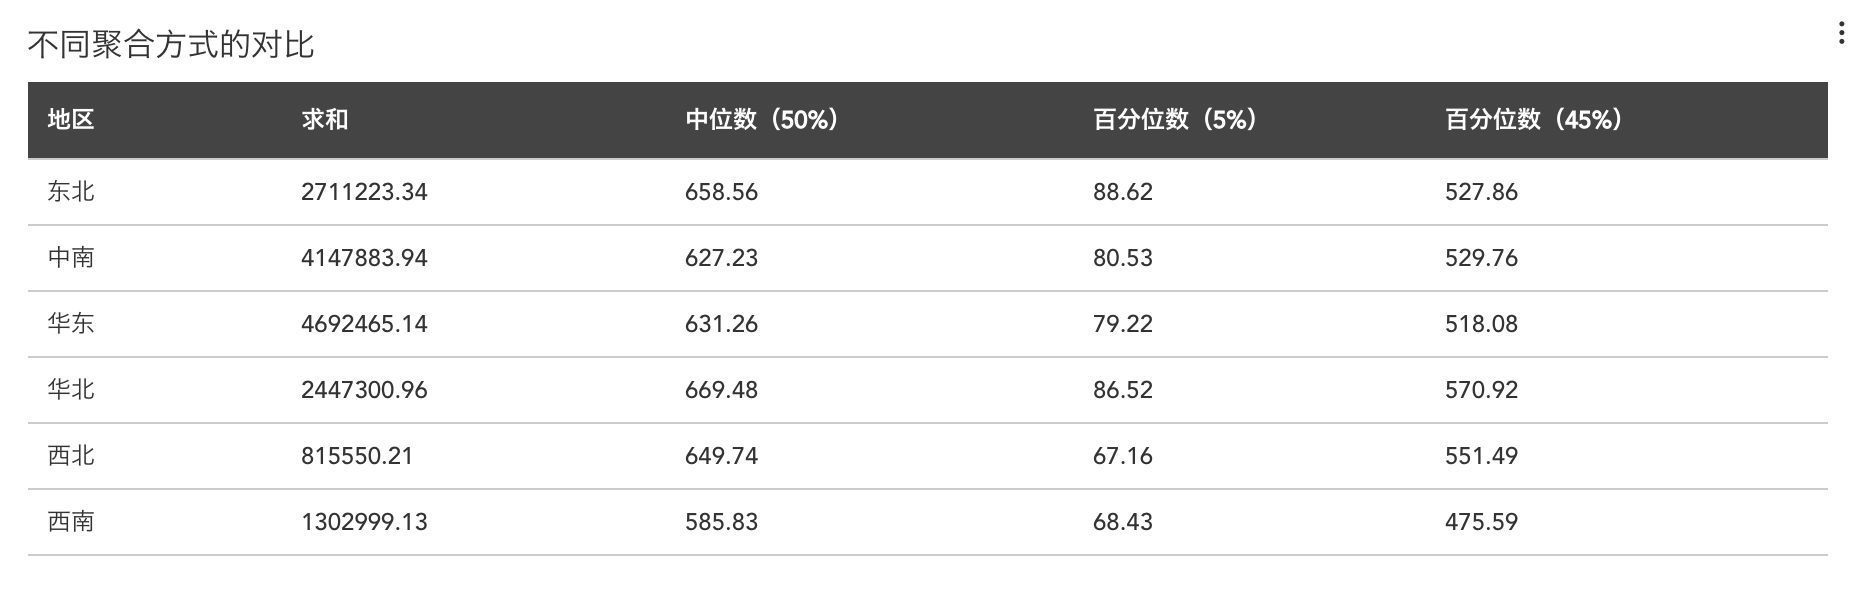Open the three-dot more options menu
This screenshot has height=608, width=1872.
pos(1841,34)
